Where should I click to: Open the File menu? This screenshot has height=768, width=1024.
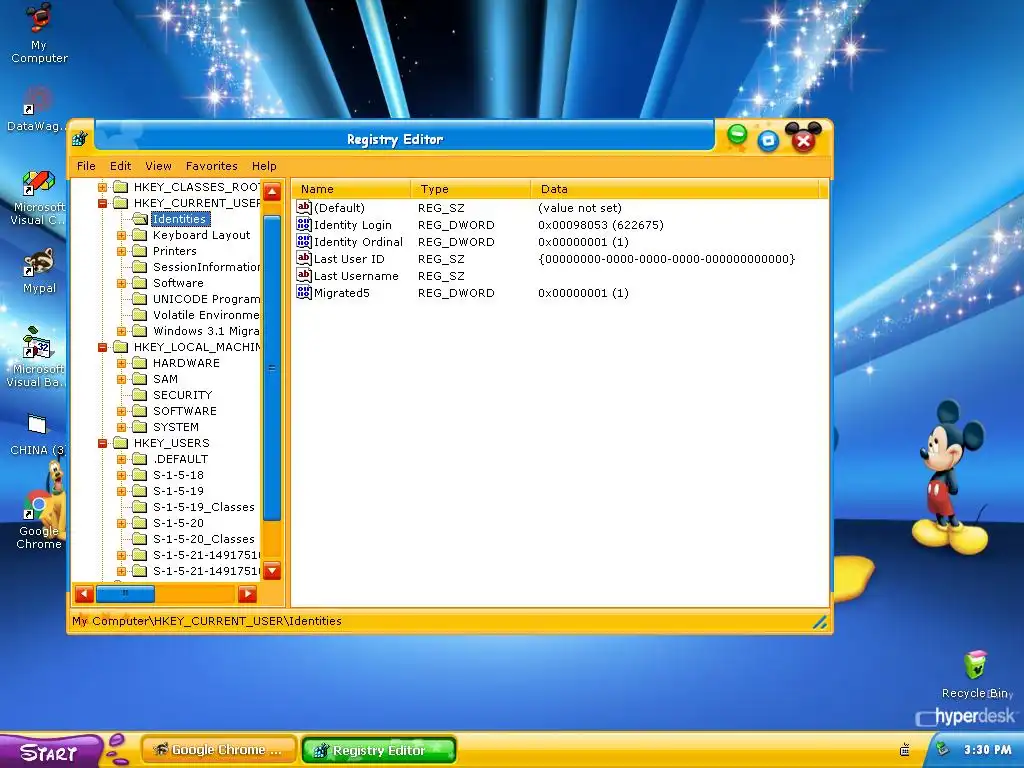(x=86, y=166)
